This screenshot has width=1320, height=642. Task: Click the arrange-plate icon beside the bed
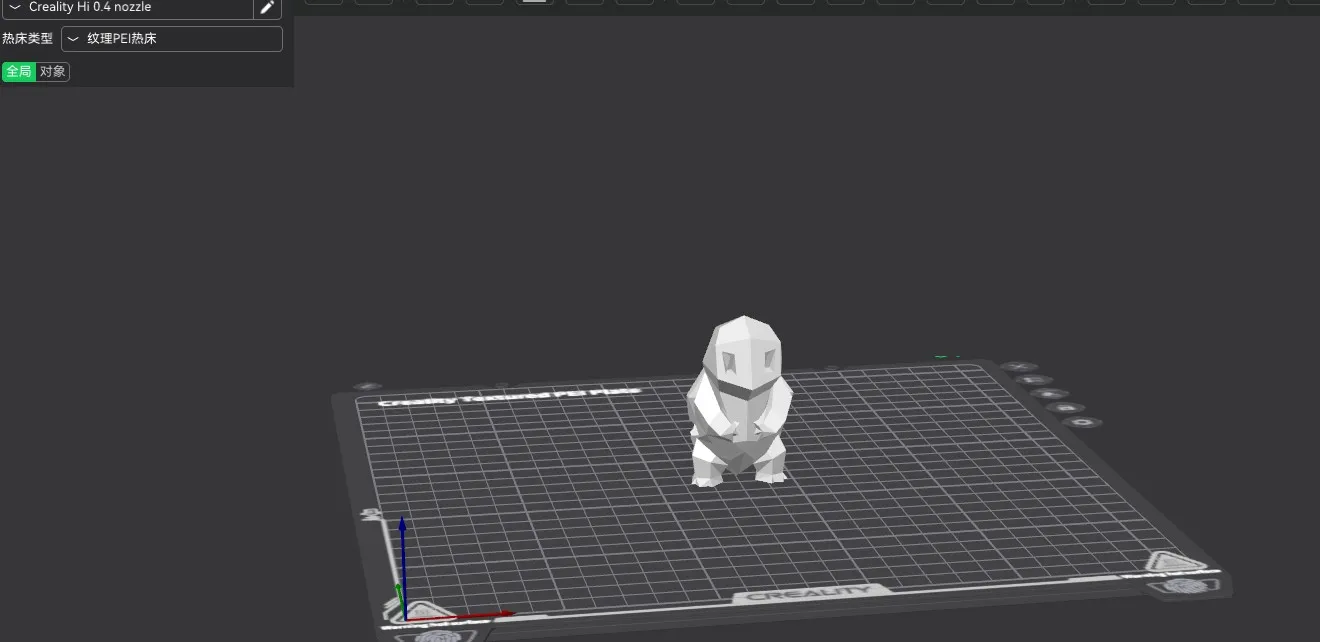(x=1050, y=394)
